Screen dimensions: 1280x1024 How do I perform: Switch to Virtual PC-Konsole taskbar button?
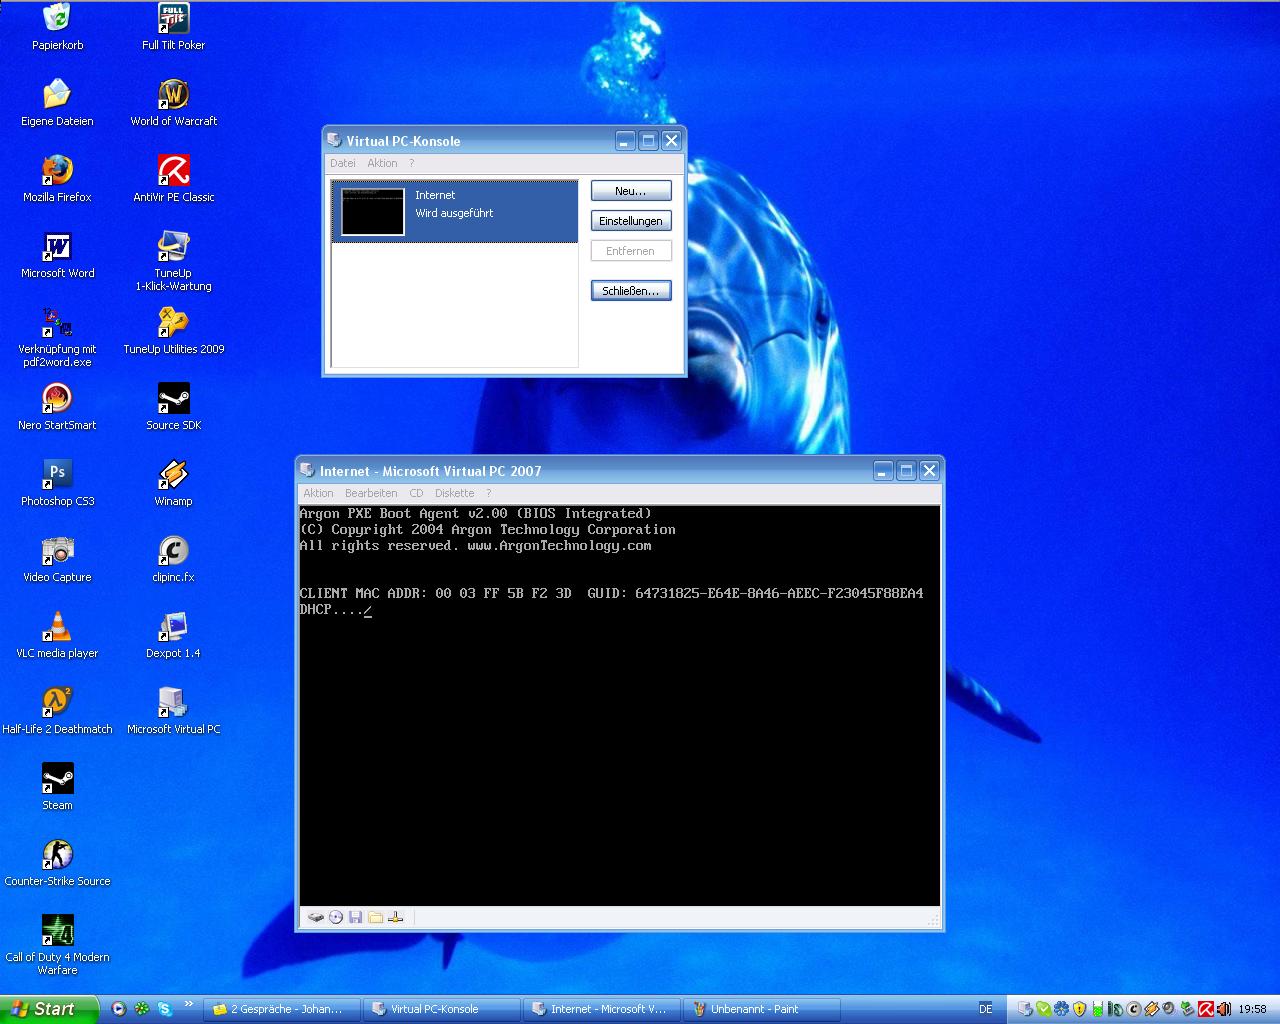point(442,1009)
